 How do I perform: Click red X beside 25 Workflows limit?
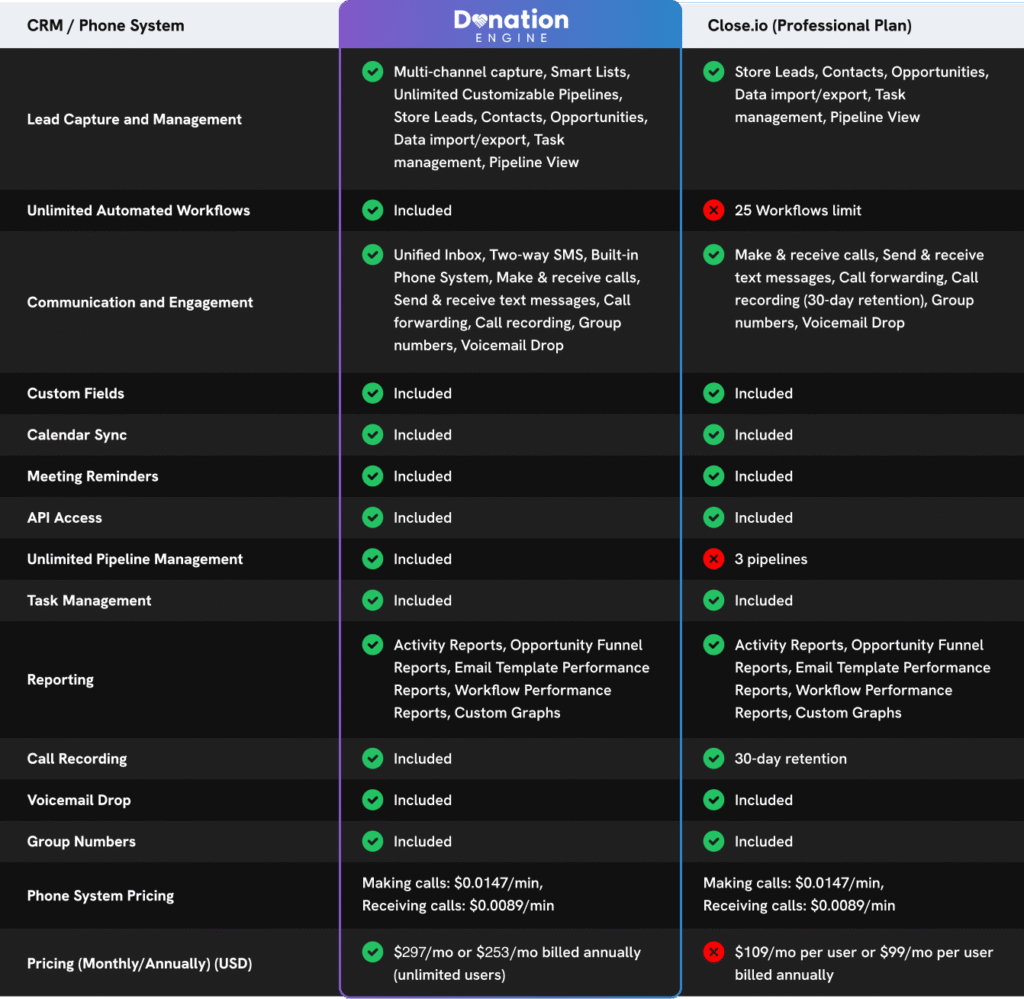(713, 211)
